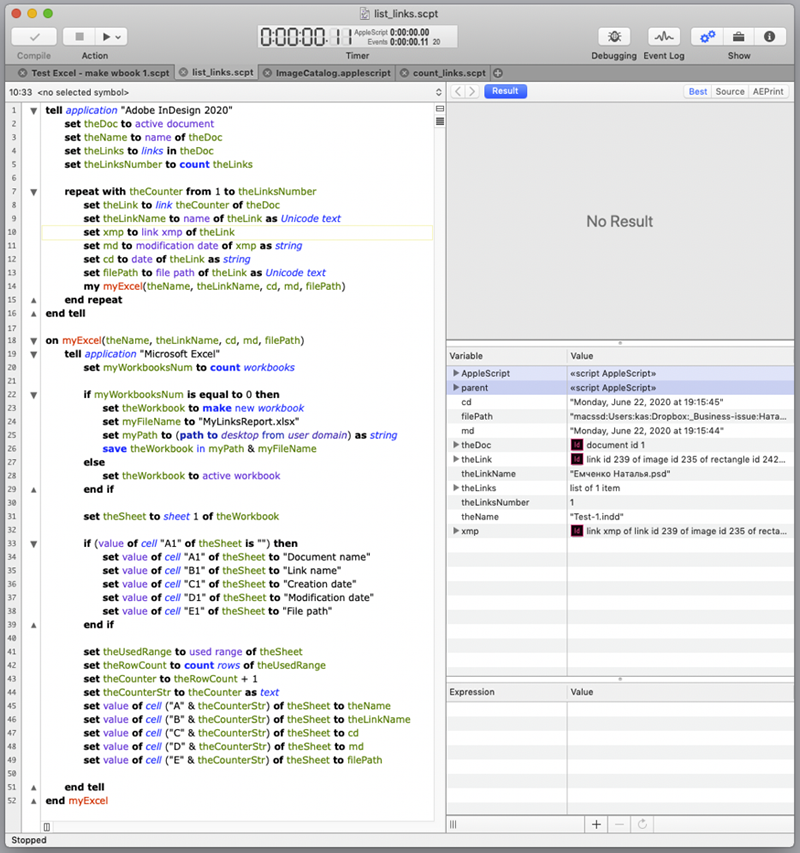This screenshot has height=853, width=800.
Task: Click the gears Show icon
Action: coord(707,37)
